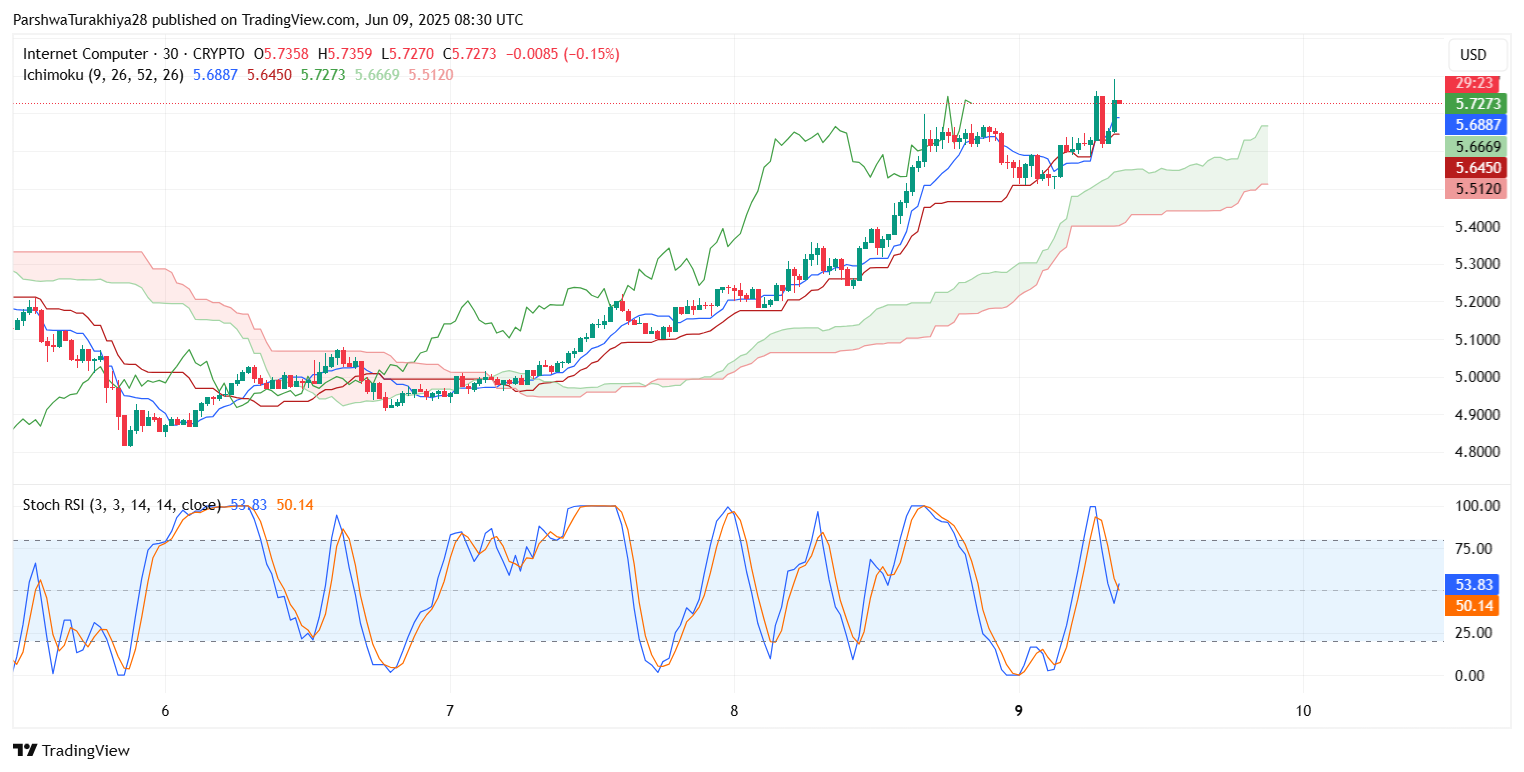Viewport: 1524px width, 772px height.
Task: Open the USD currency dropdown
Action: click(x=1473, y=55)
